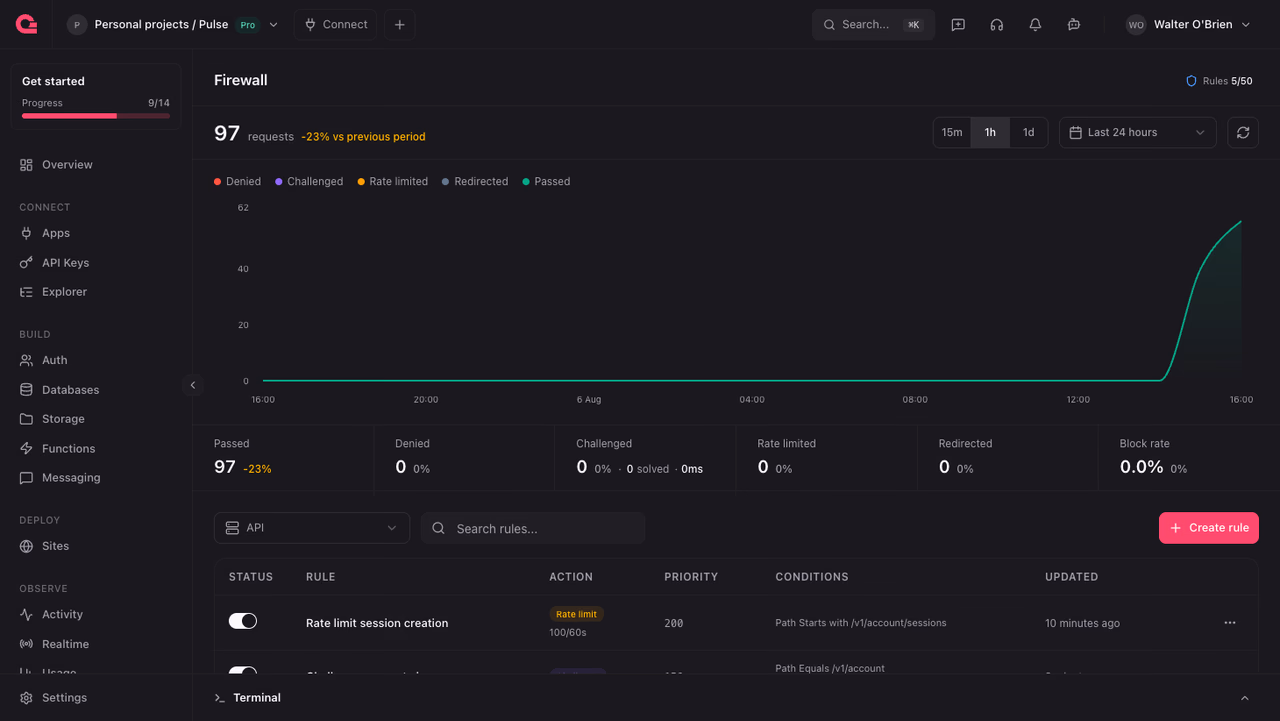The image size is (1280, 721).
Task: Click the ACTION column header
Action: tap(571, 577)
